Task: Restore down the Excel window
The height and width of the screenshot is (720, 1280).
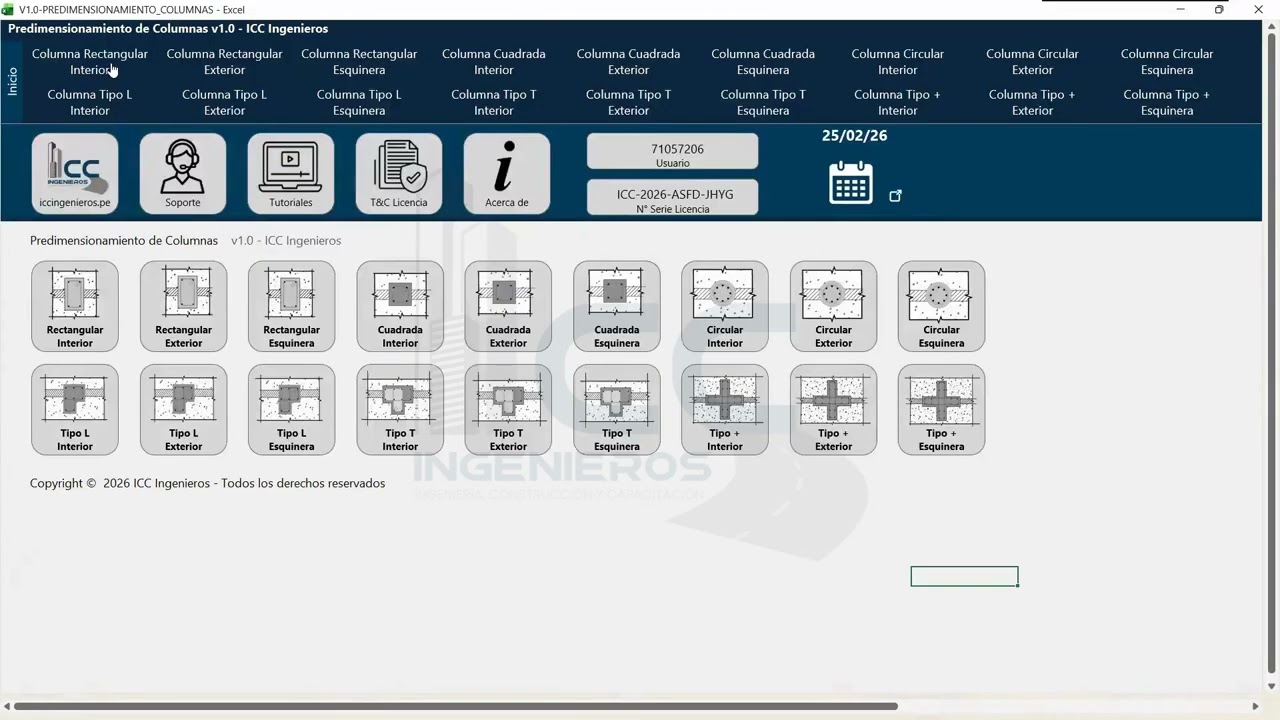Action: (x=1219, y=9)
